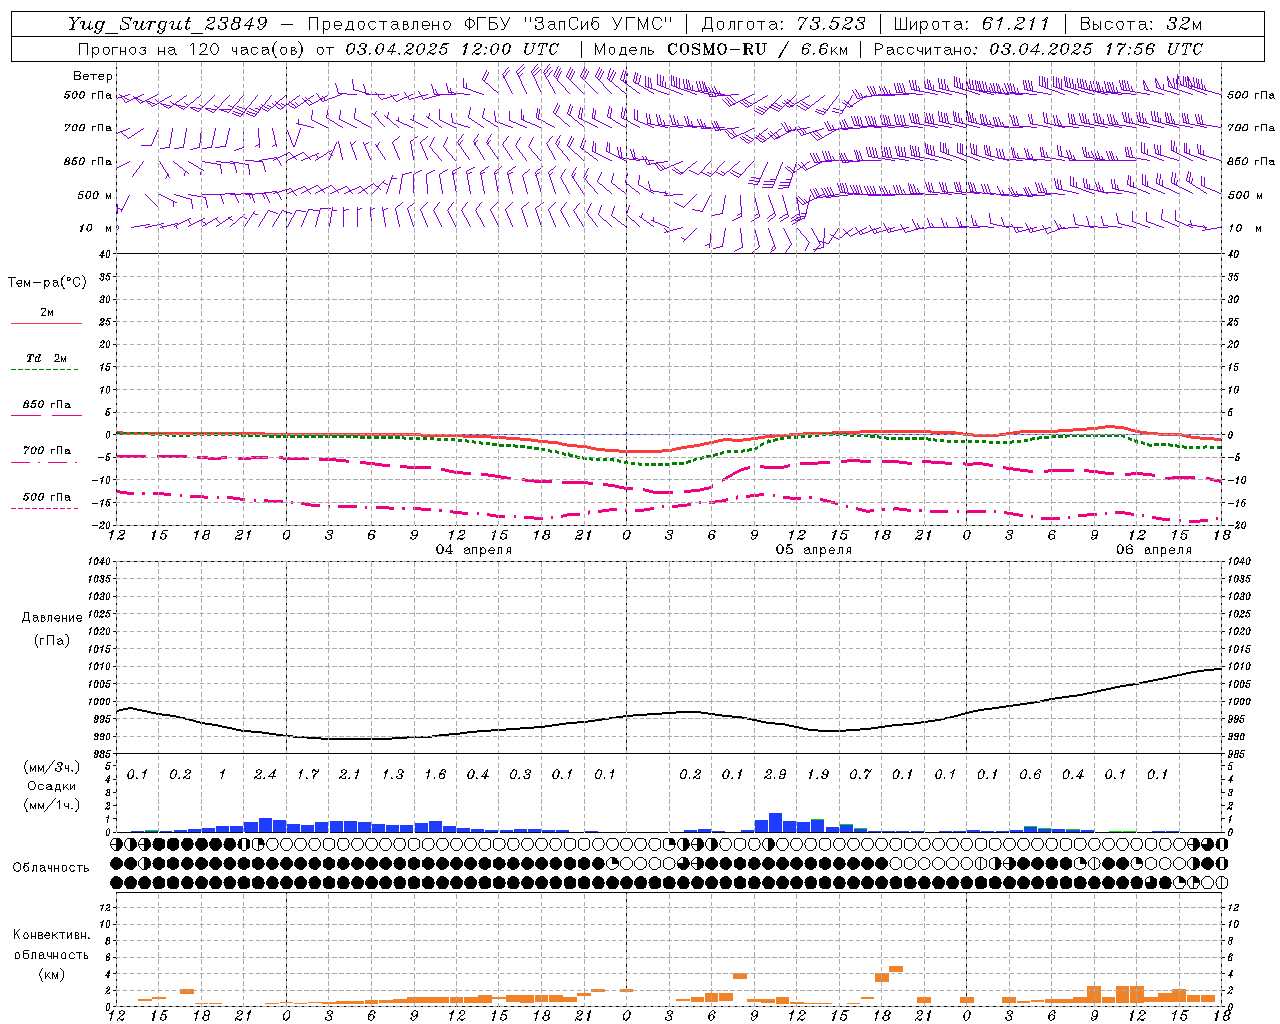The image size is (1280, 1024).
Task: Click the 3-hour precipitation value 1.6
Action: [x=435, y=774]
